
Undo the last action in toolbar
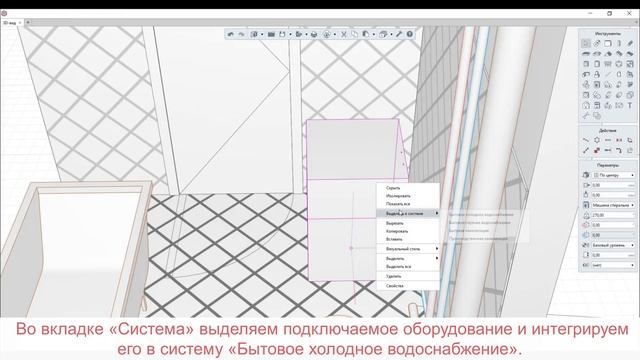[x=231, y=34]
